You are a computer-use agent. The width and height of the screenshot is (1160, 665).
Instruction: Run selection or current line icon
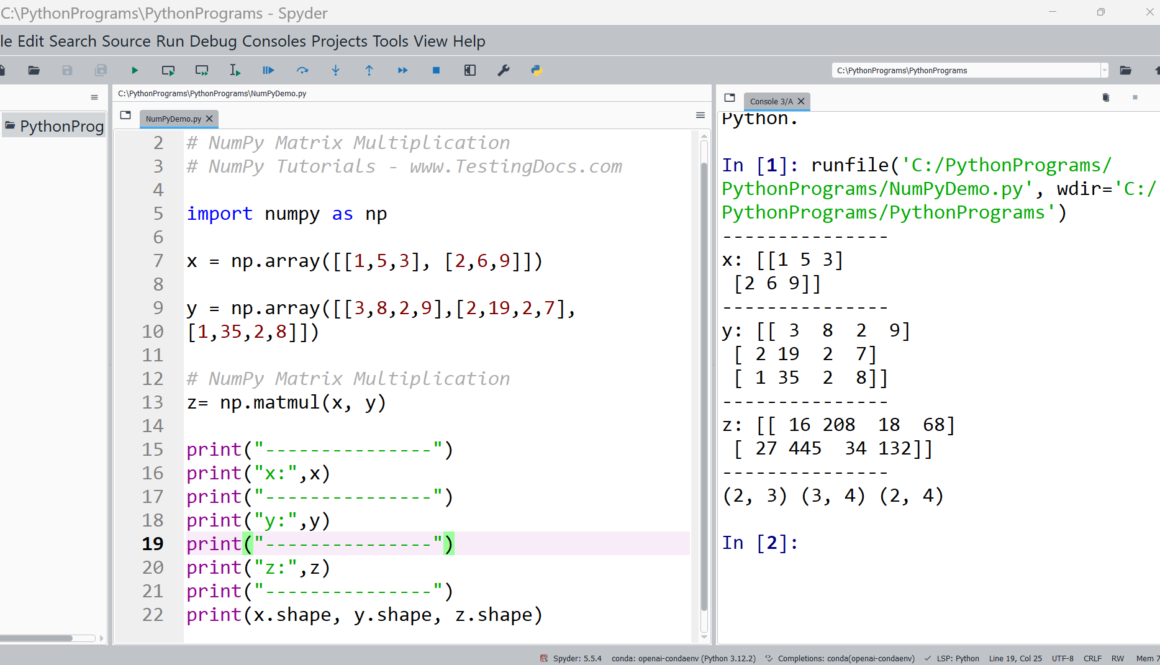(x=235, y=71)
